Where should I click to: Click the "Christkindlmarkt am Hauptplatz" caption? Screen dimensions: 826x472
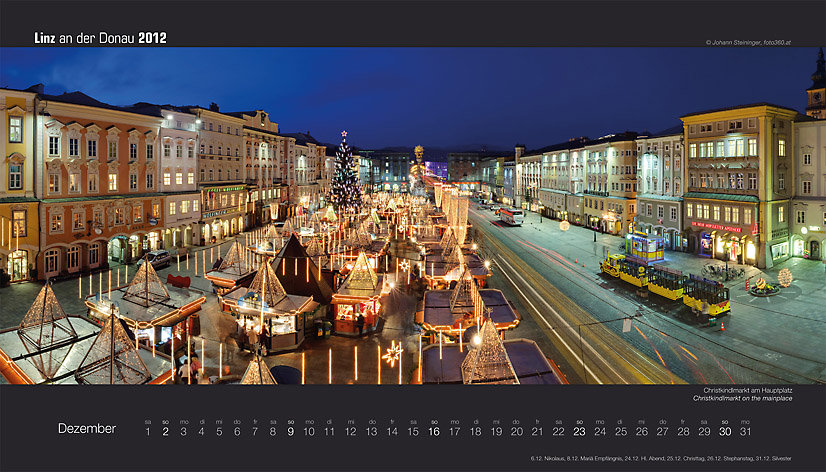pos(747,390)
